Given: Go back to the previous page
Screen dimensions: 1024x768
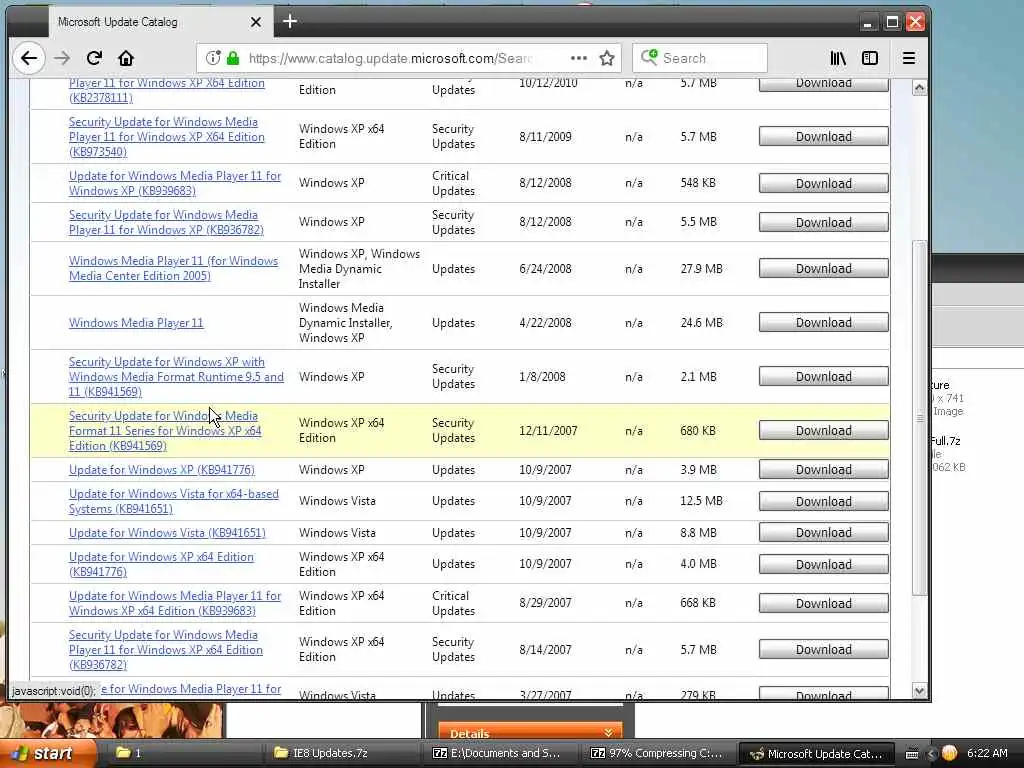Looking at the screenshot, I should (x=29, y=58).
